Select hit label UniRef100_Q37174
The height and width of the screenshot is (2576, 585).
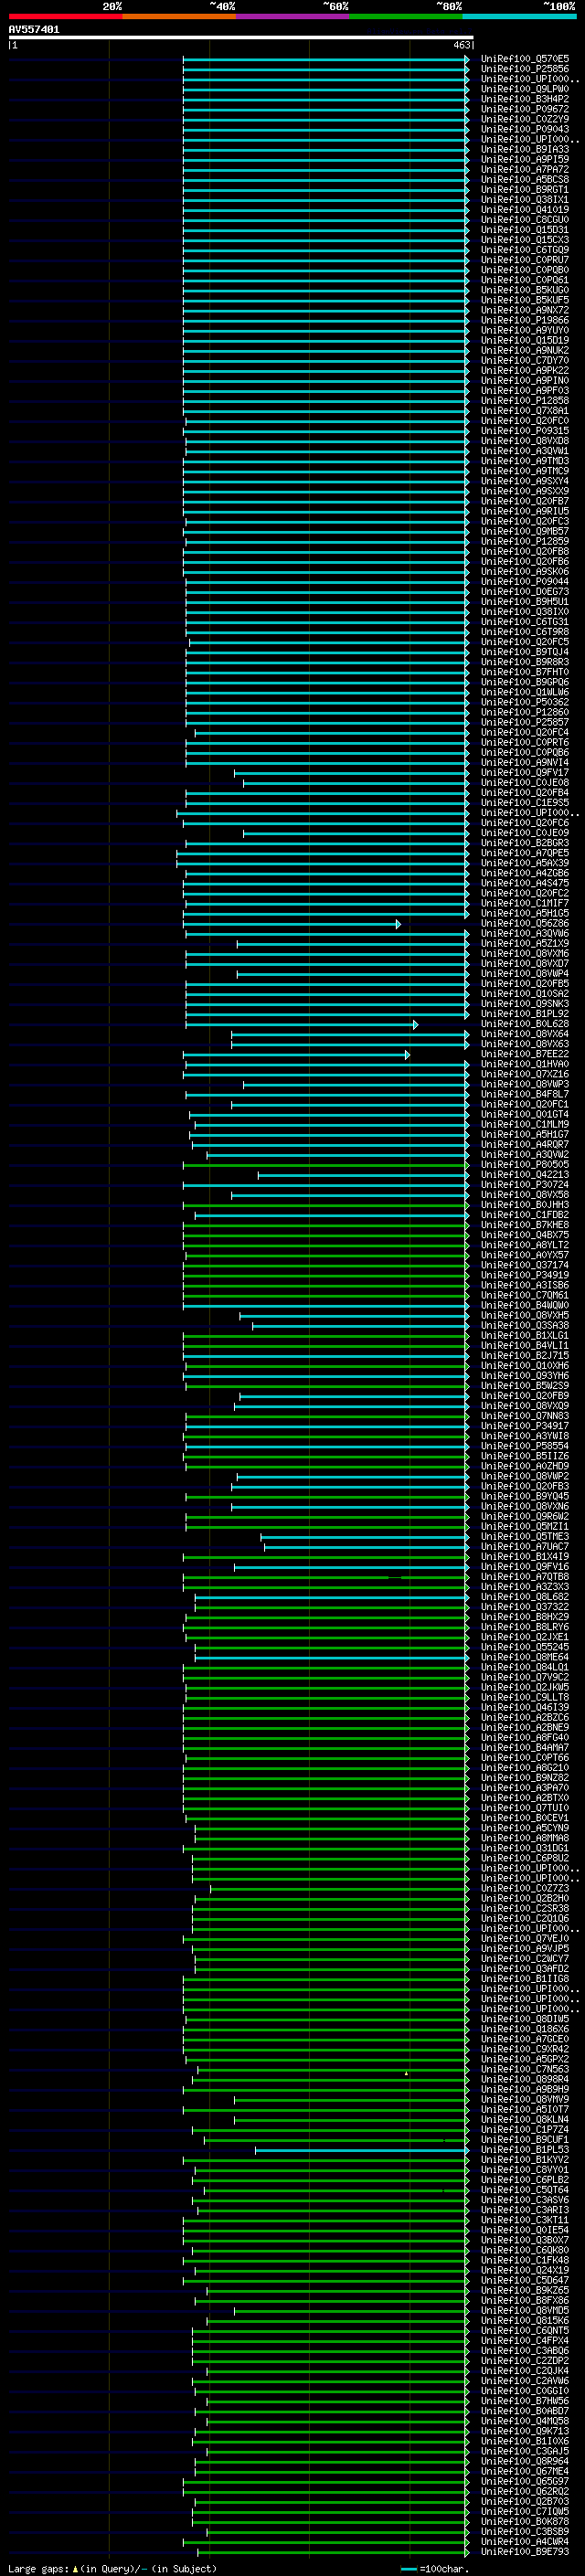(x=524, y=1265)
